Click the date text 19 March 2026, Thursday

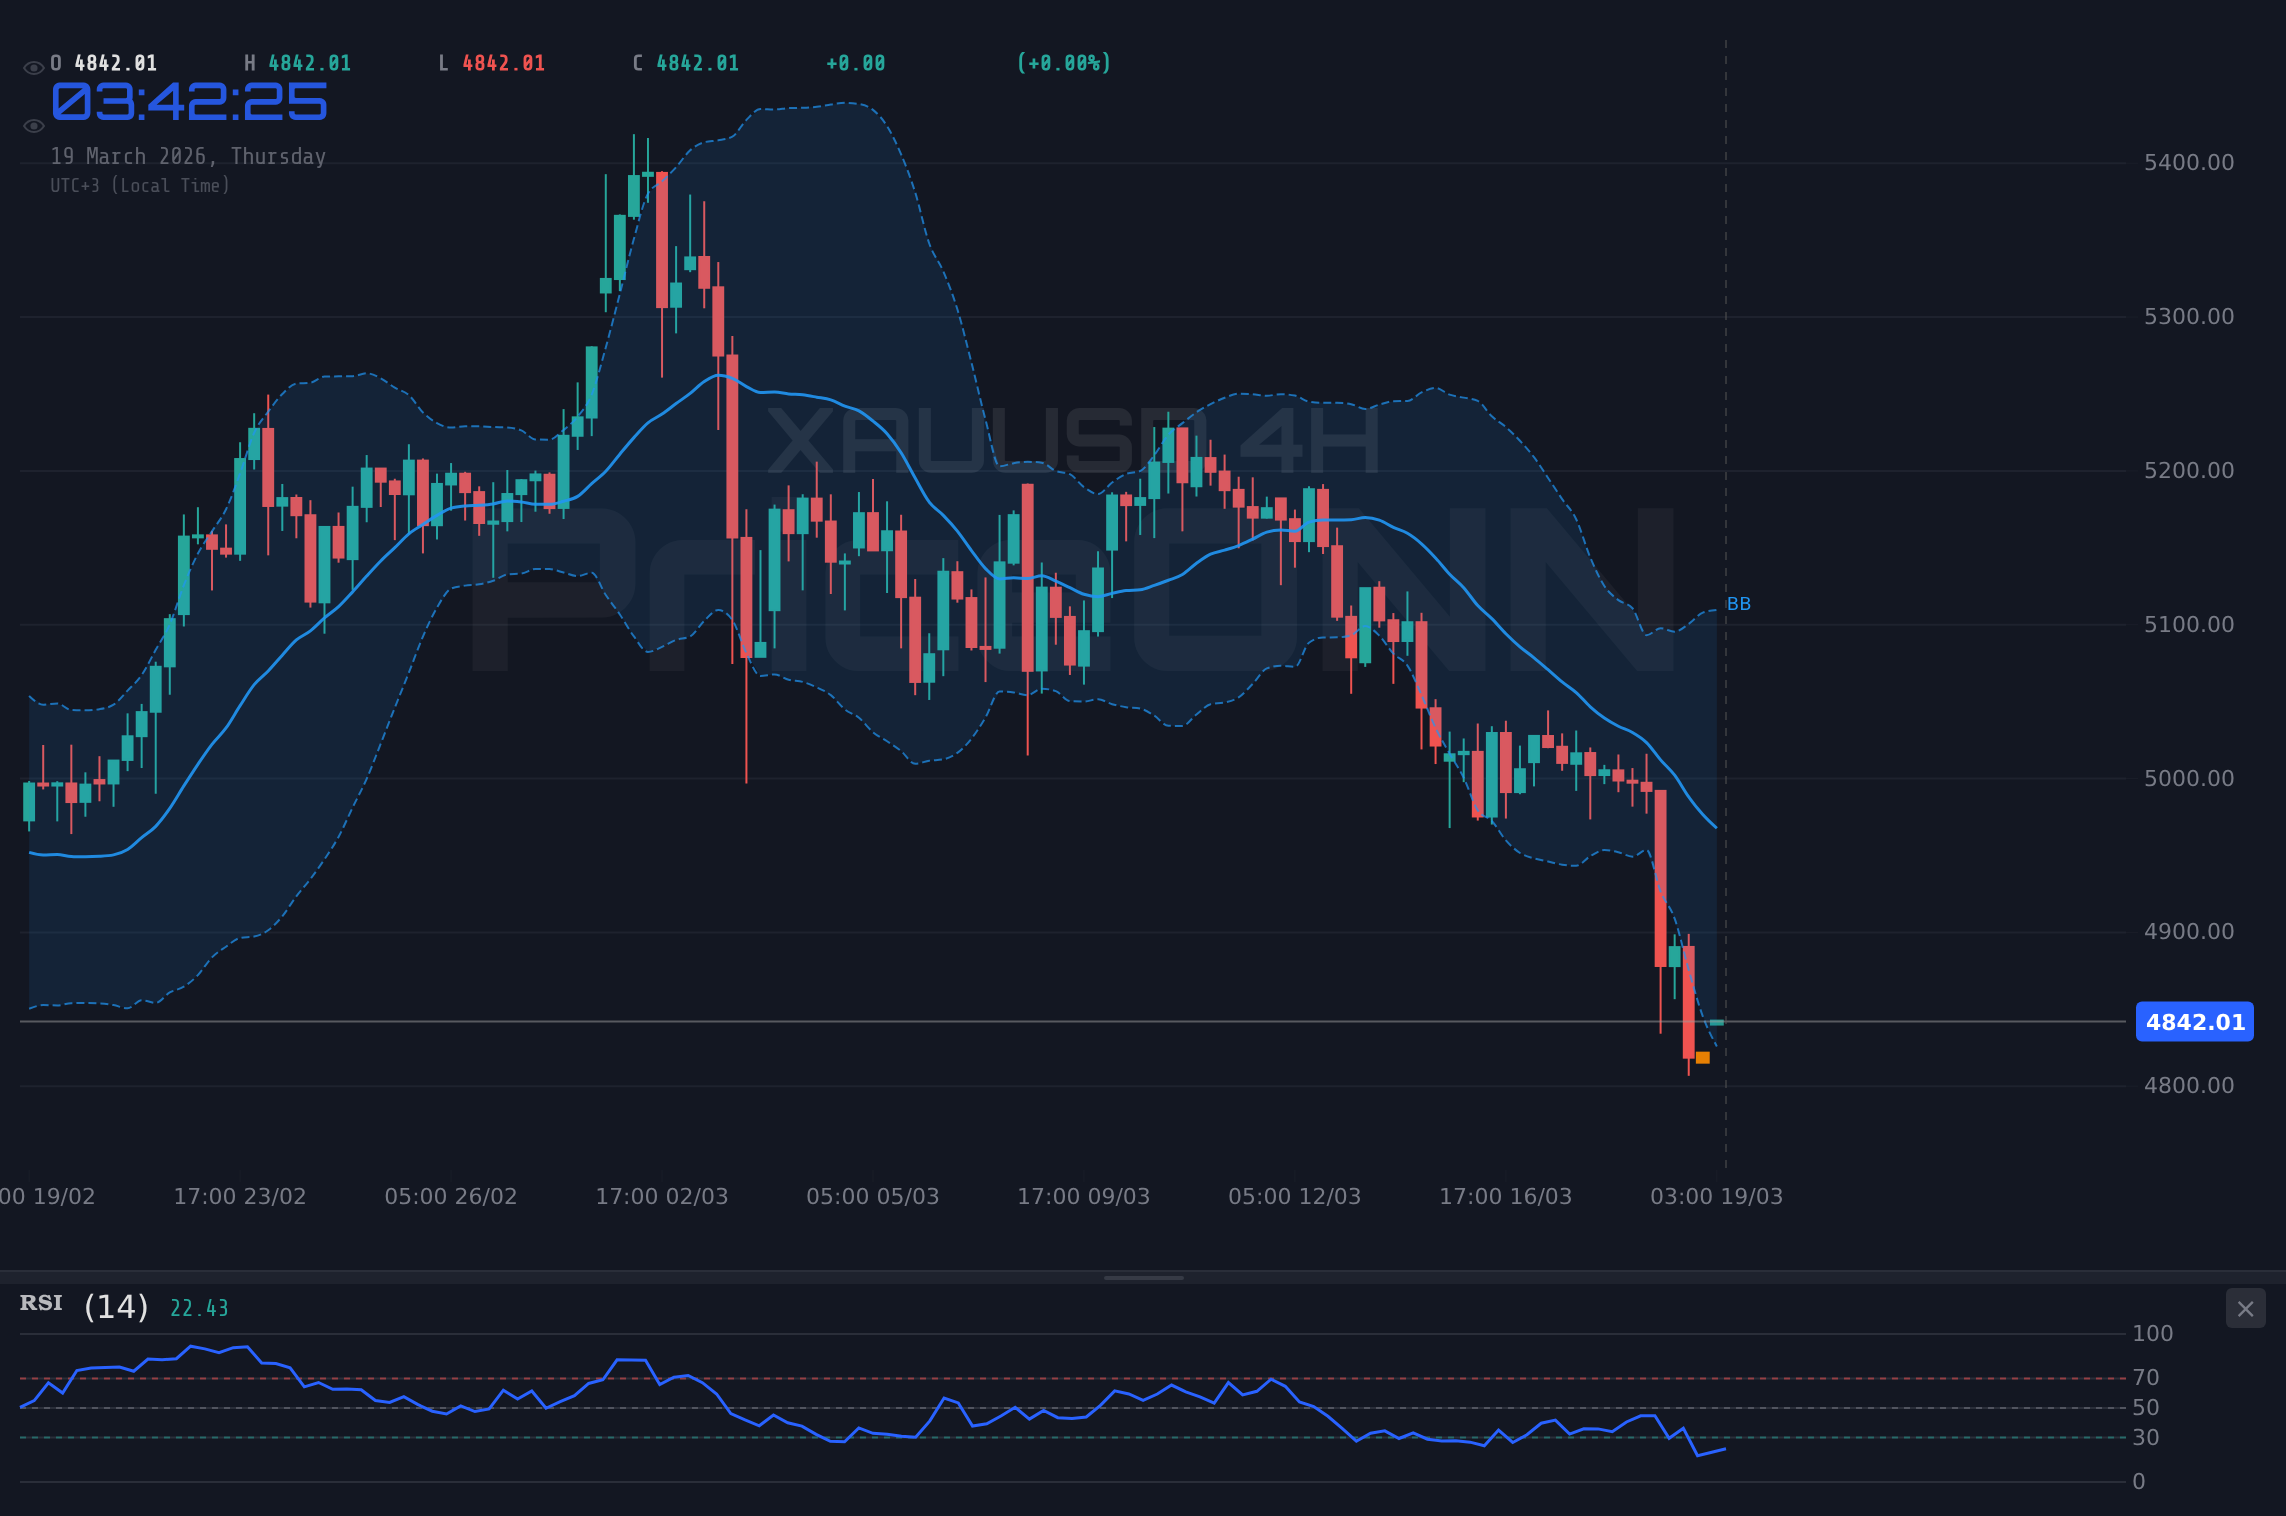(x=188, y=156)
